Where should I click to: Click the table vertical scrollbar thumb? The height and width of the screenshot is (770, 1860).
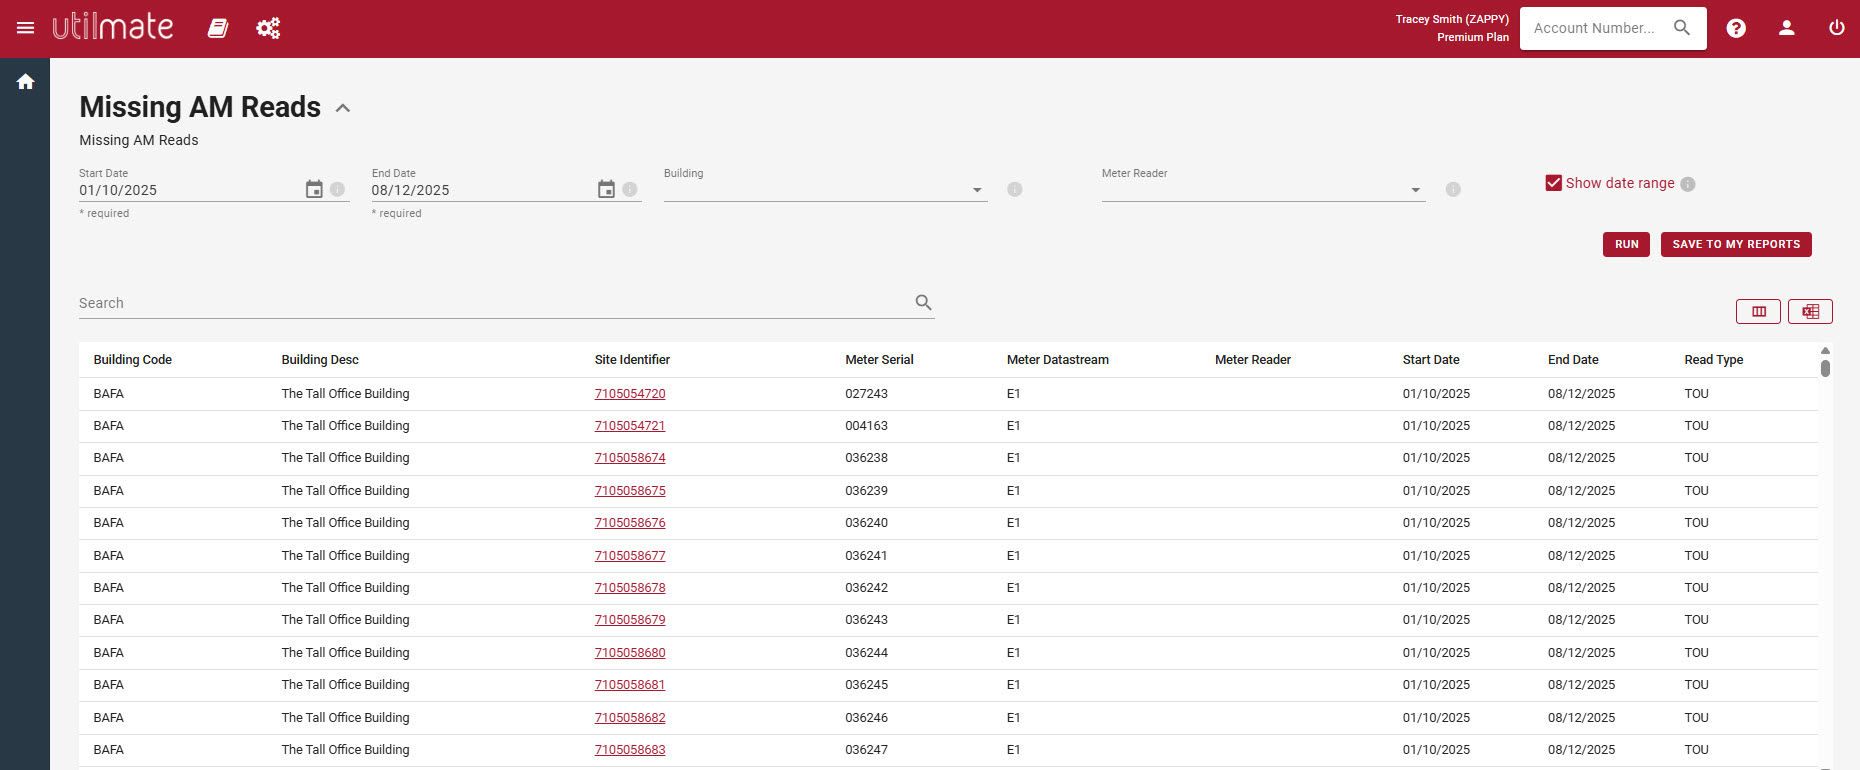[x=1825, y=368]
